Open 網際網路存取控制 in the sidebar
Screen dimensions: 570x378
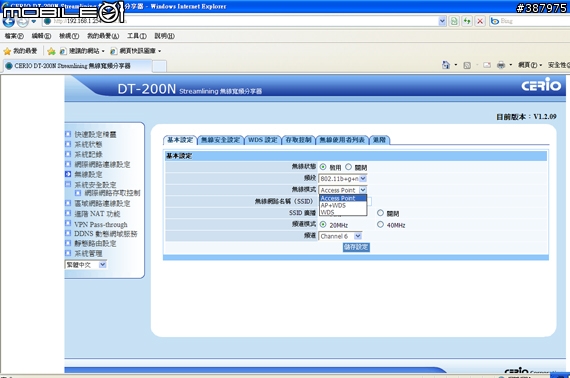[112, 193]
